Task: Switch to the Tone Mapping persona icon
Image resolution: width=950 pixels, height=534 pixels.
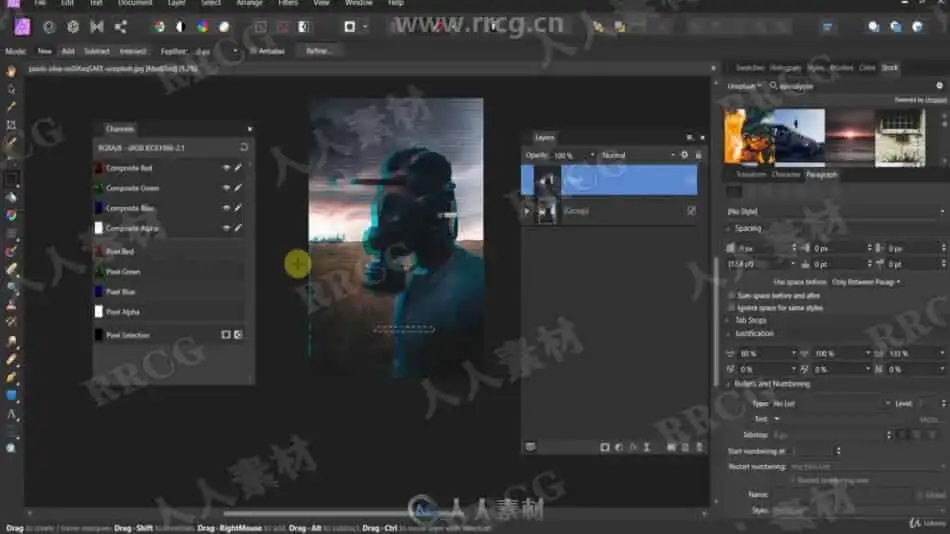Action: coord(96,27)
